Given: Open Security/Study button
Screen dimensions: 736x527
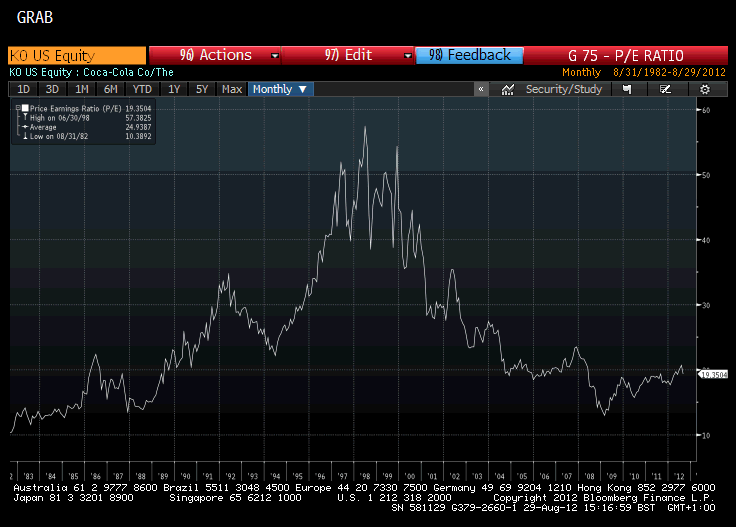Looking at the screenshot, I should (563, 89).
